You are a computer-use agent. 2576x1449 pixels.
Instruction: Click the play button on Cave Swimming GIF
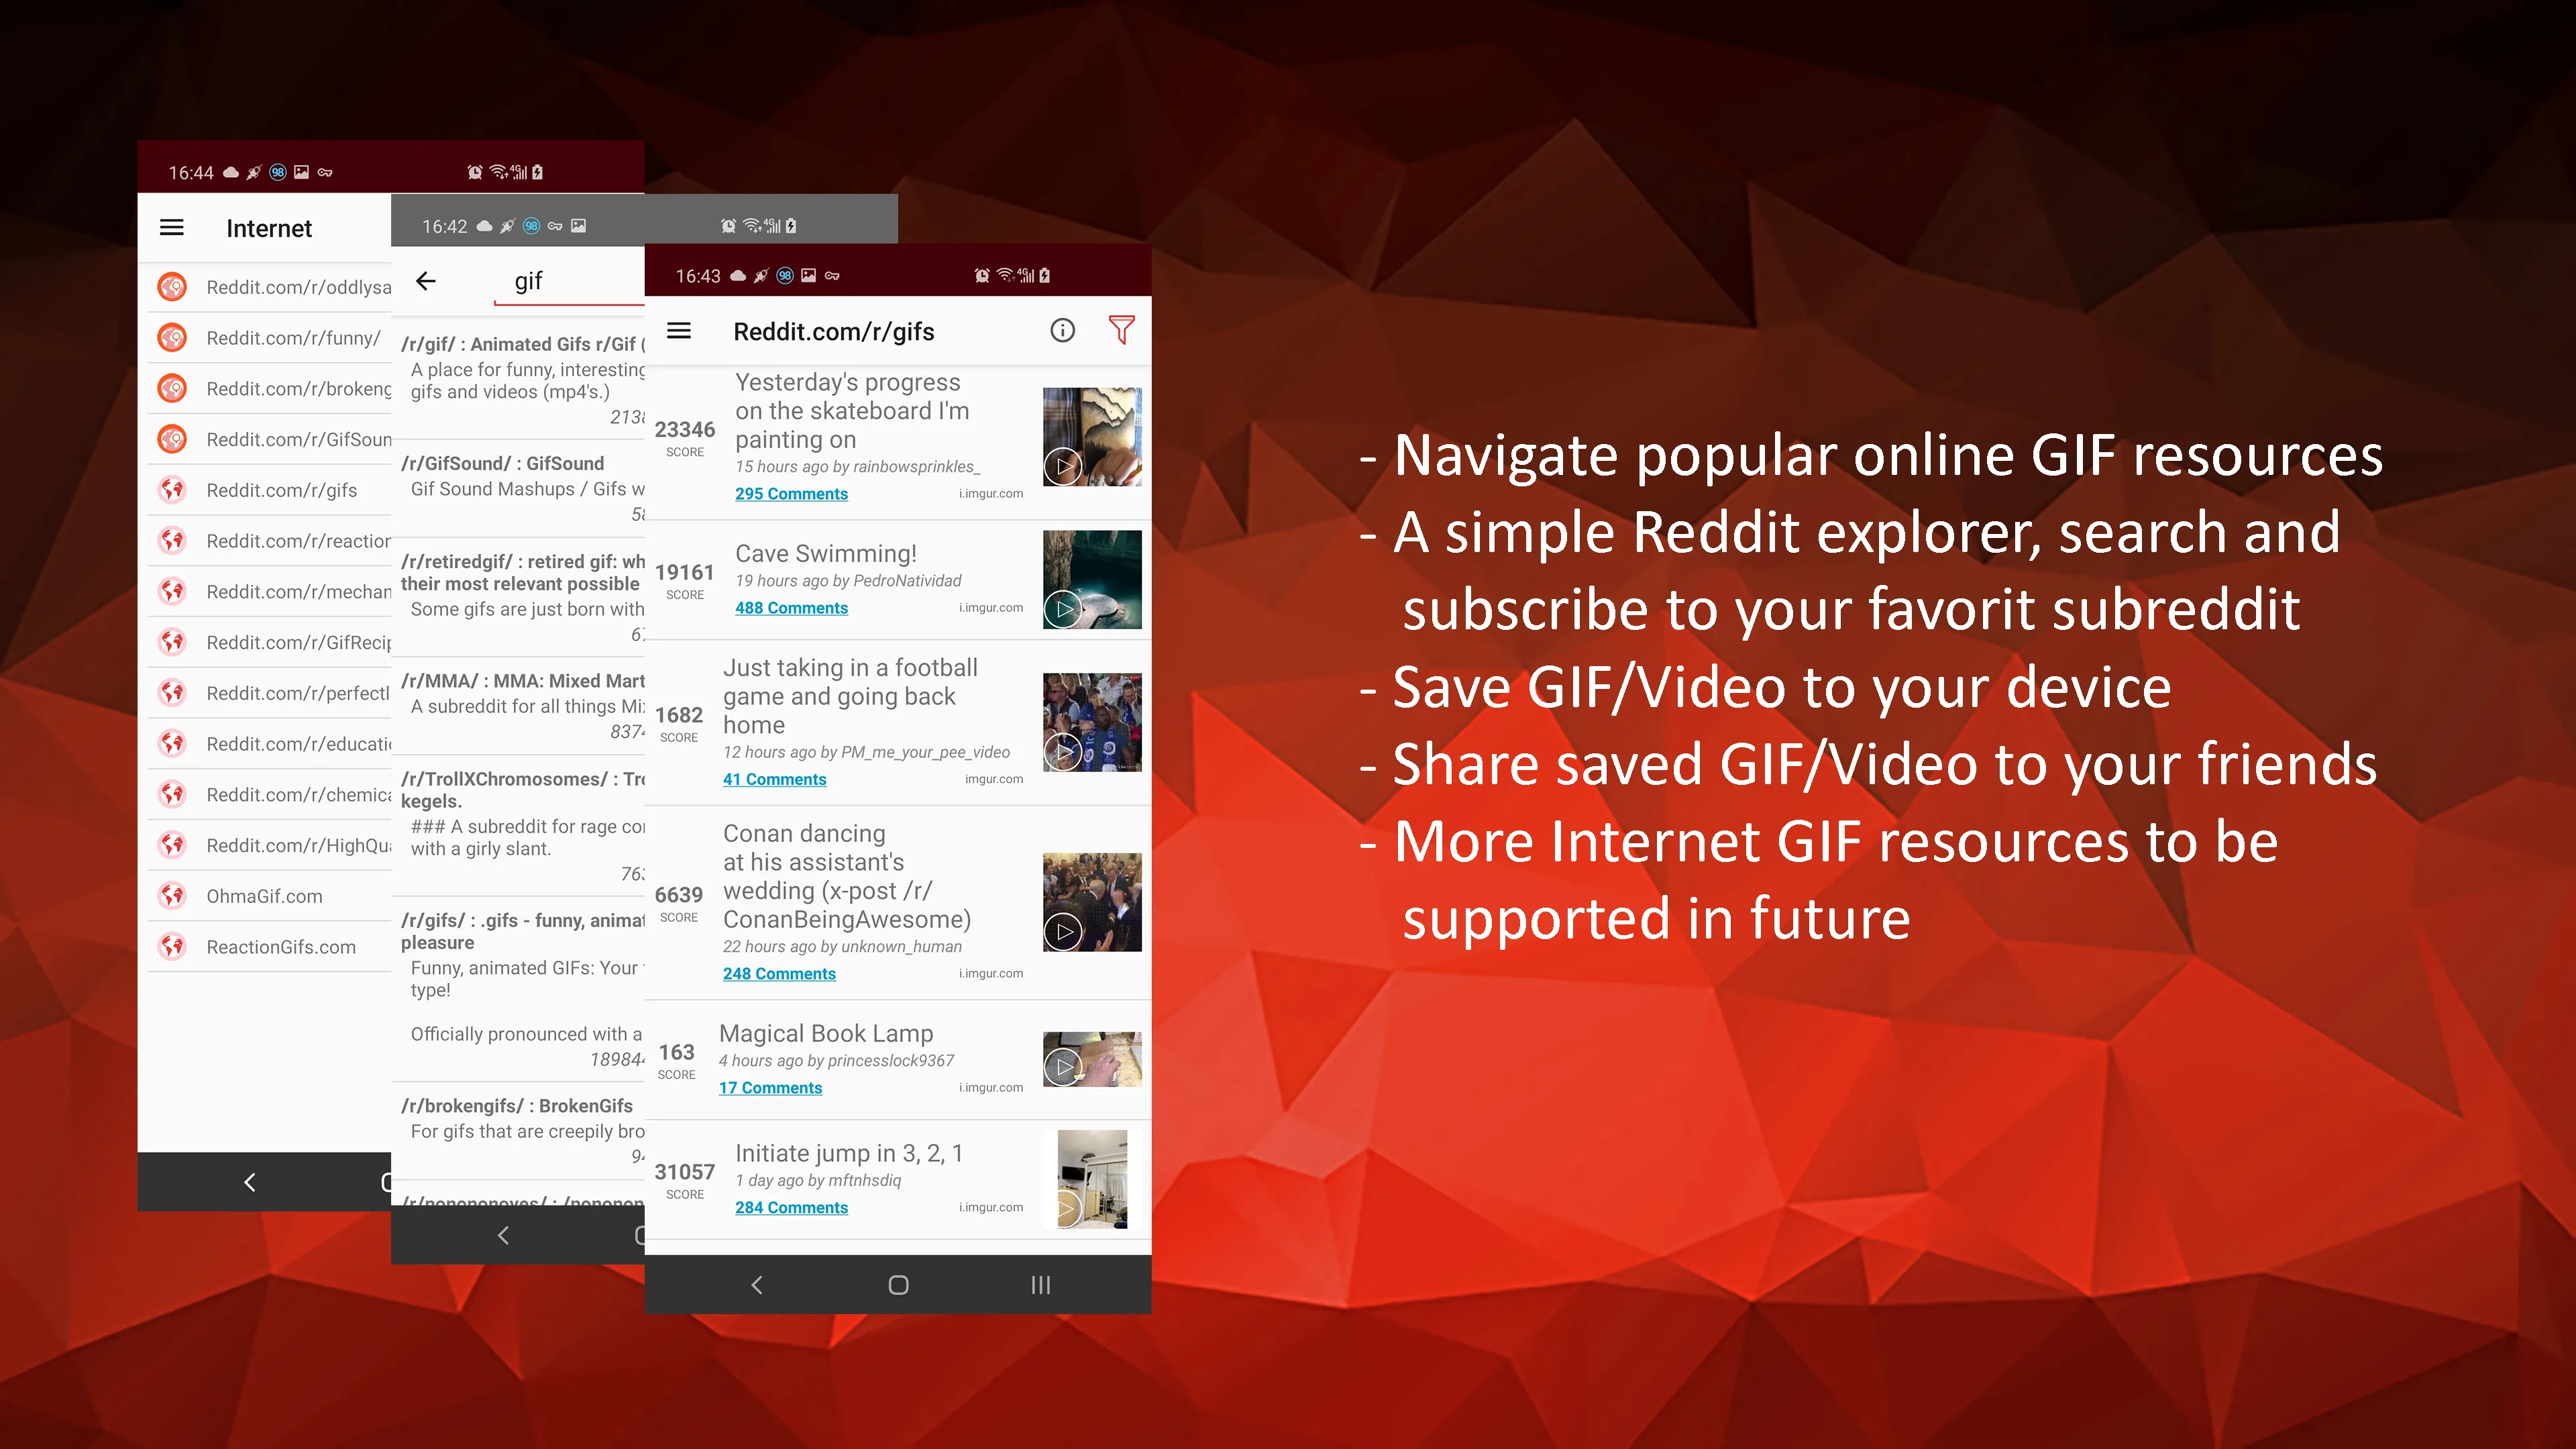pyautogui.click(x=1063, y=607)
